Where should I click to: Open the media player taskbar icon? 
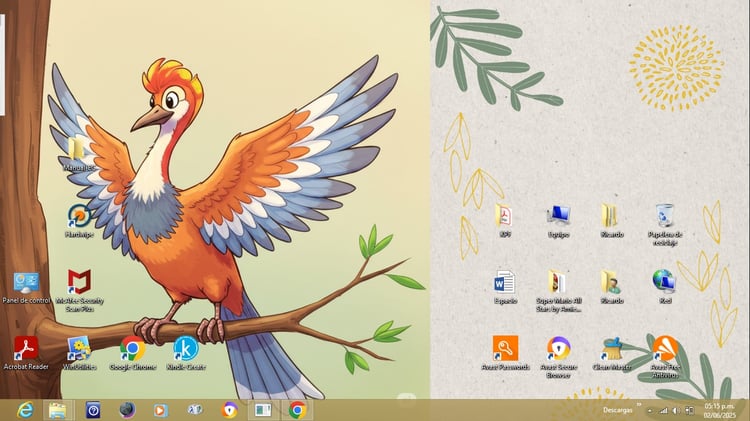coord(161,410)
